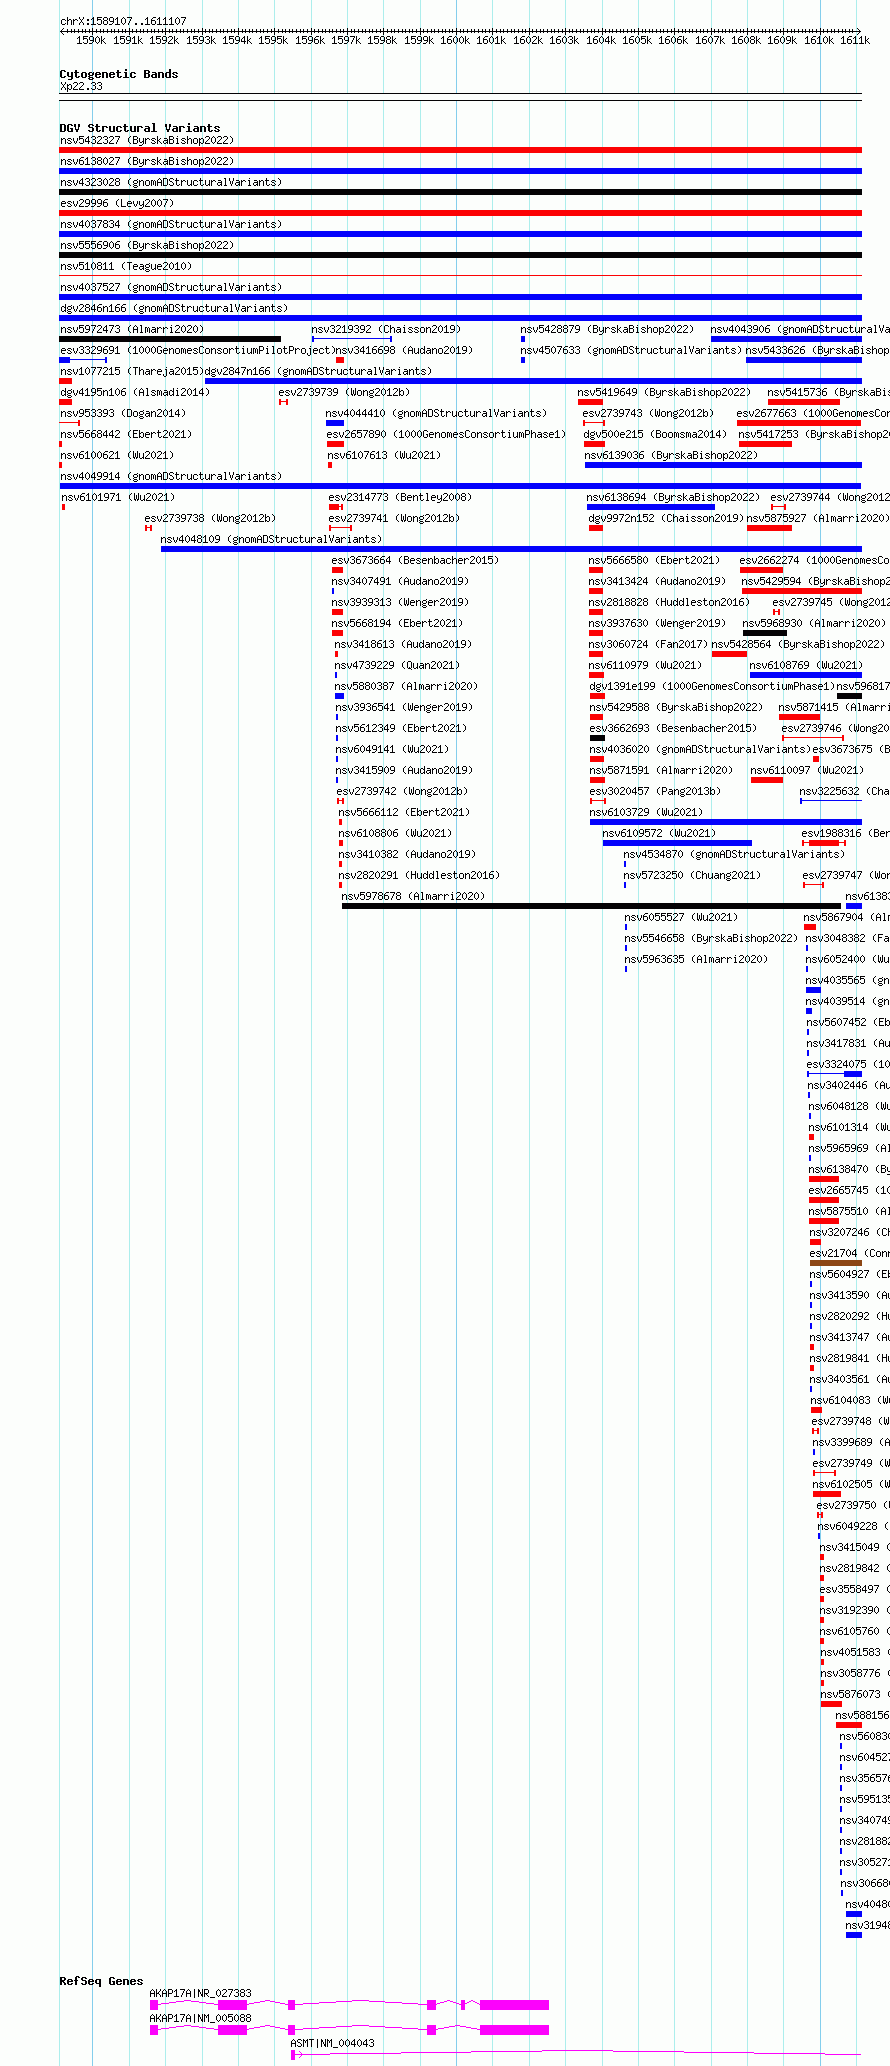Image resolution: width=890 pixels, height=2066 pixels.
Task: Select nsv953393 (Dogan2014) variant
Action: [x=122, y=413]
